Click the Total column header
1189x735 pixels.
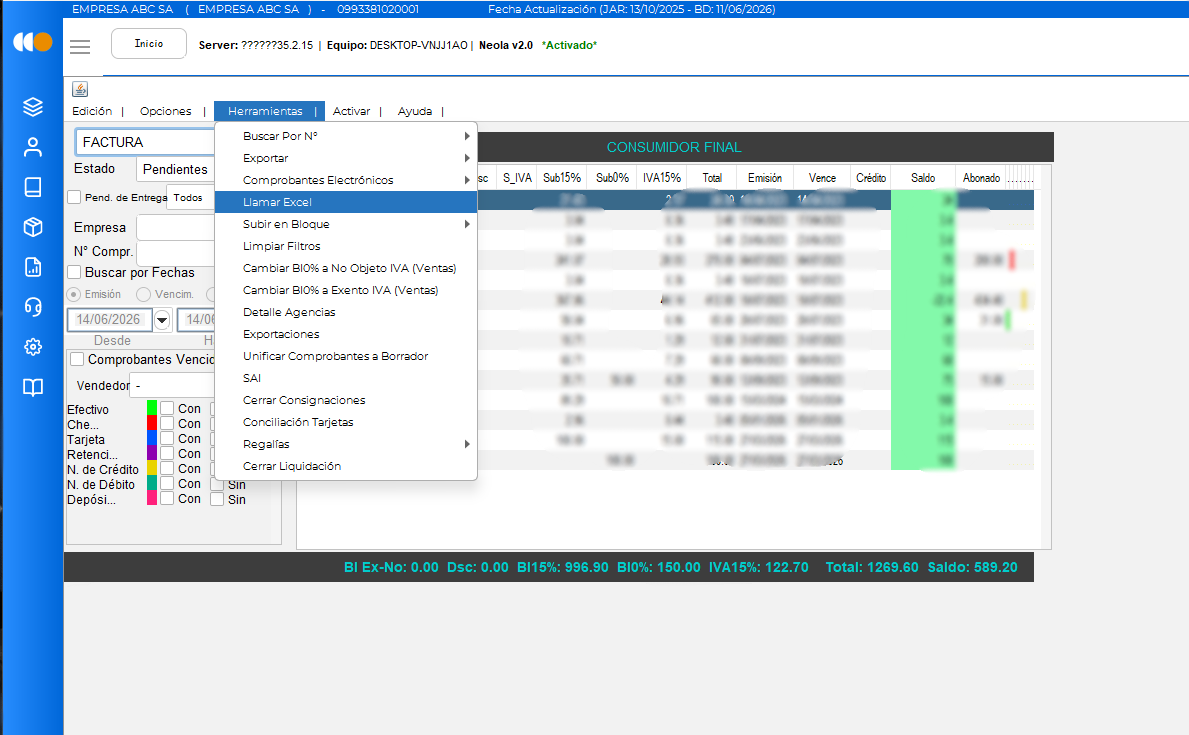pos(712,177)
